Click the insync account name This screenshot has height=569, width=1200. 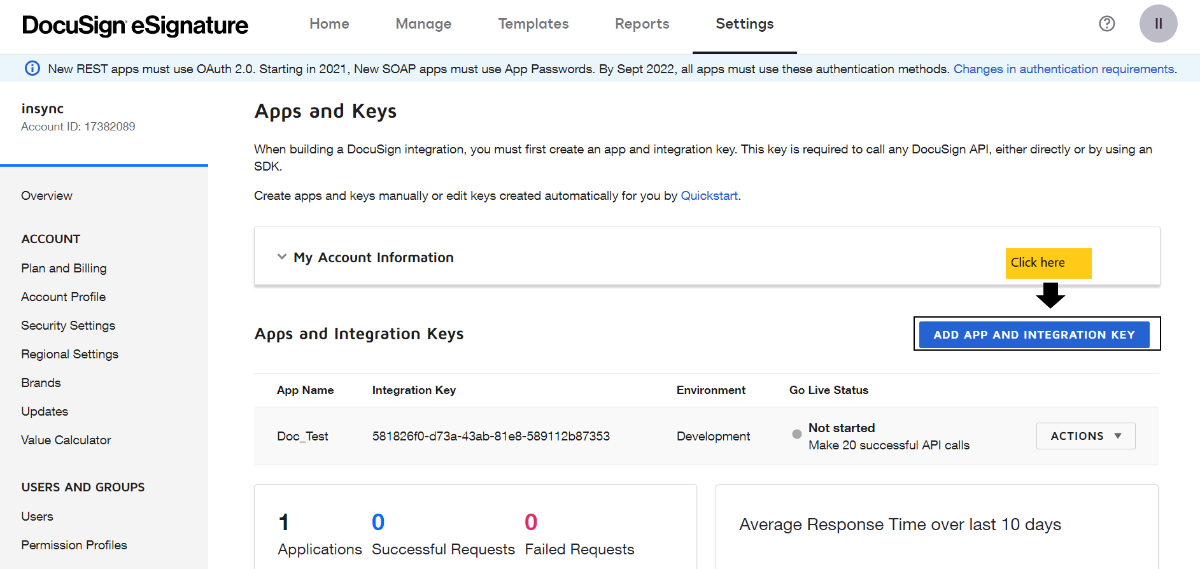click(43, 108)
